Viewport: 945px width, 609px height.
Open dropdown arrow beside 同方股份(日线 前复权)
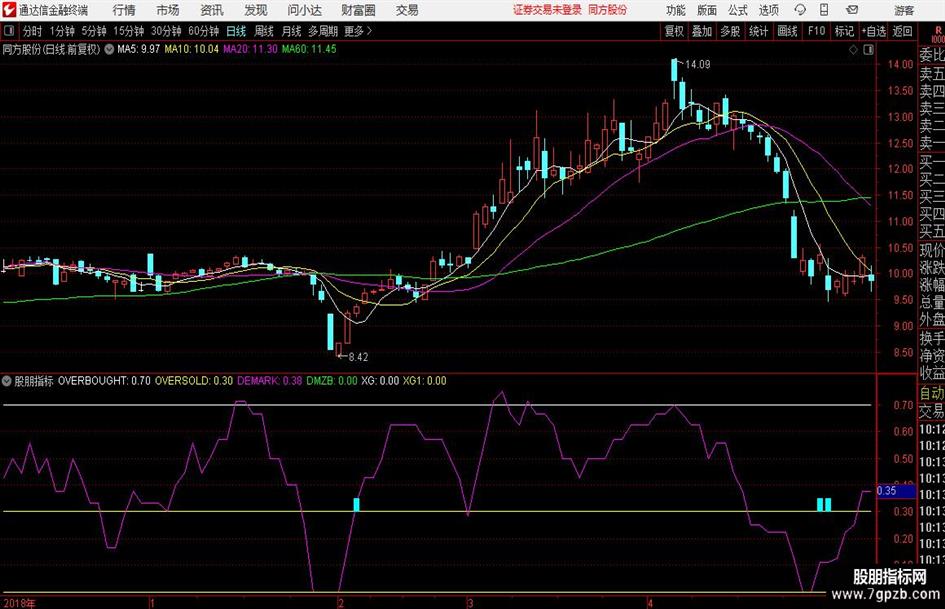point(109,49)
